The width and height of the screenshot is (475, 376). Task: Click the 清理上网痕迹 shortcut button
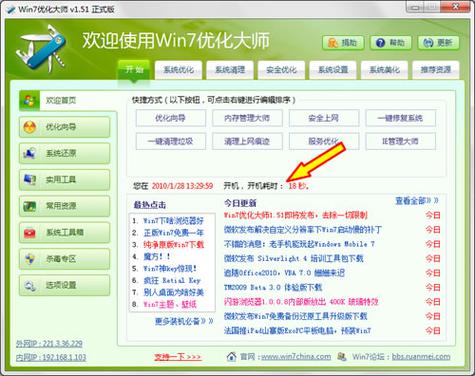tap(247, 141)
